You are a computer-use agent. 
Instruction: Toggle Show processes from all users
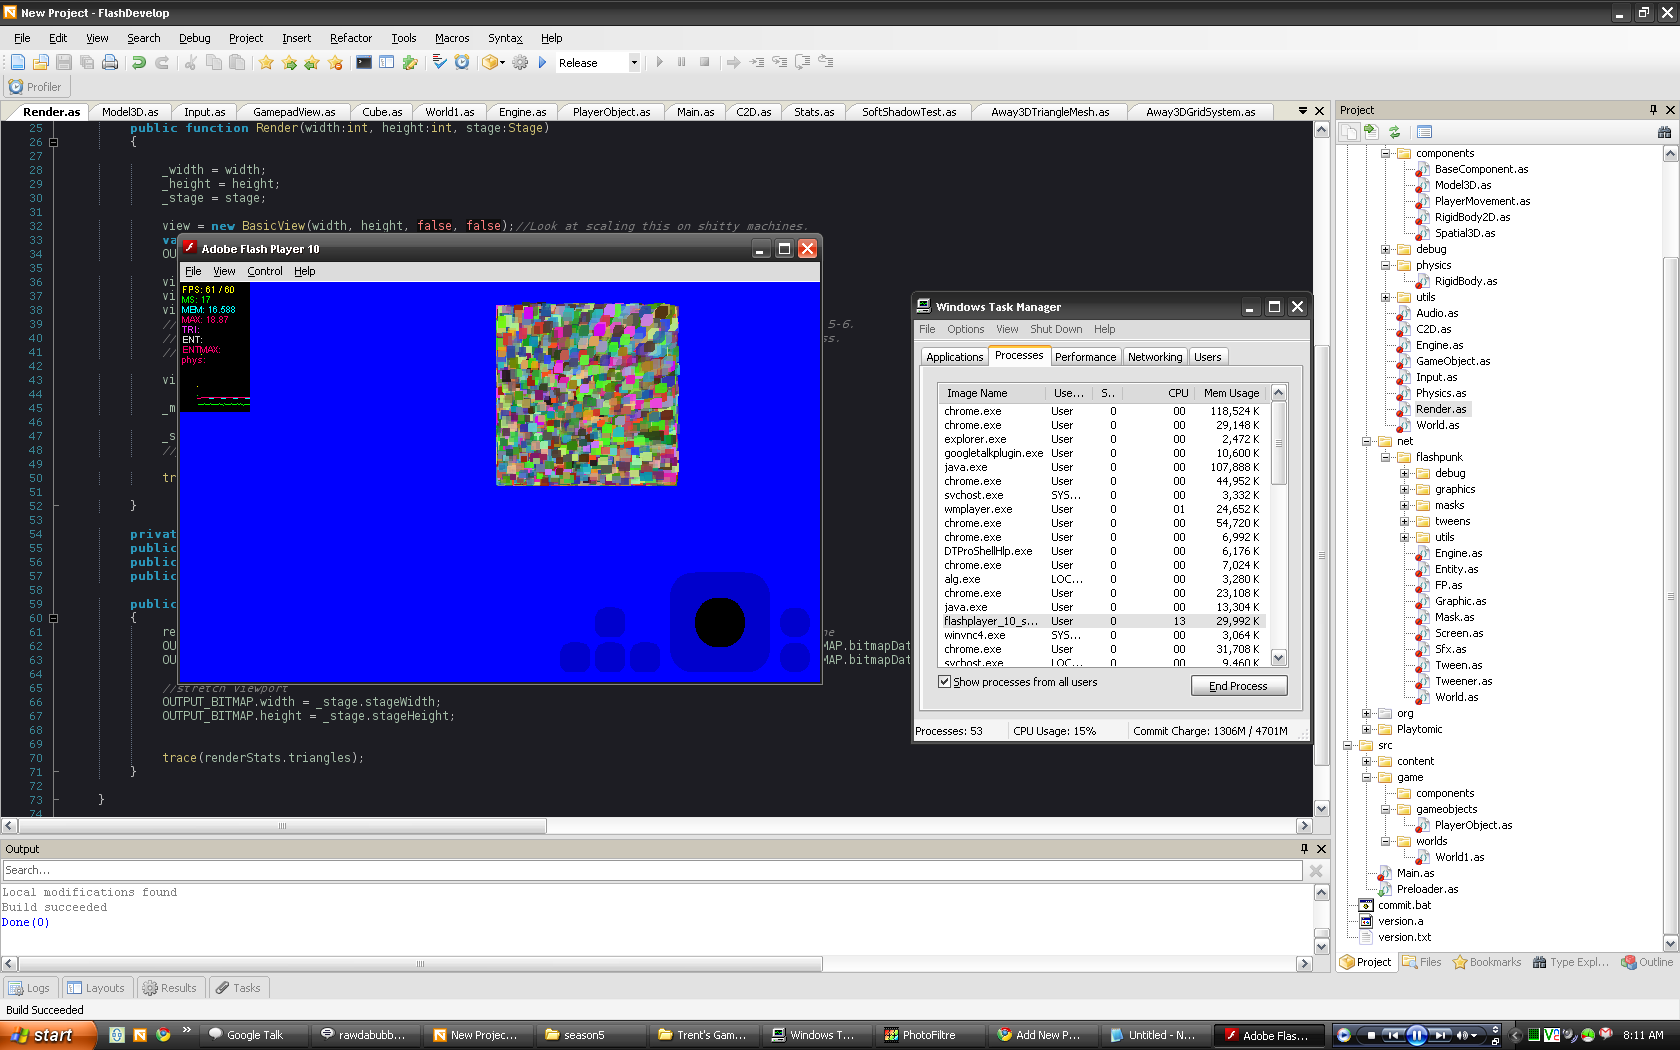click(944, 682)
